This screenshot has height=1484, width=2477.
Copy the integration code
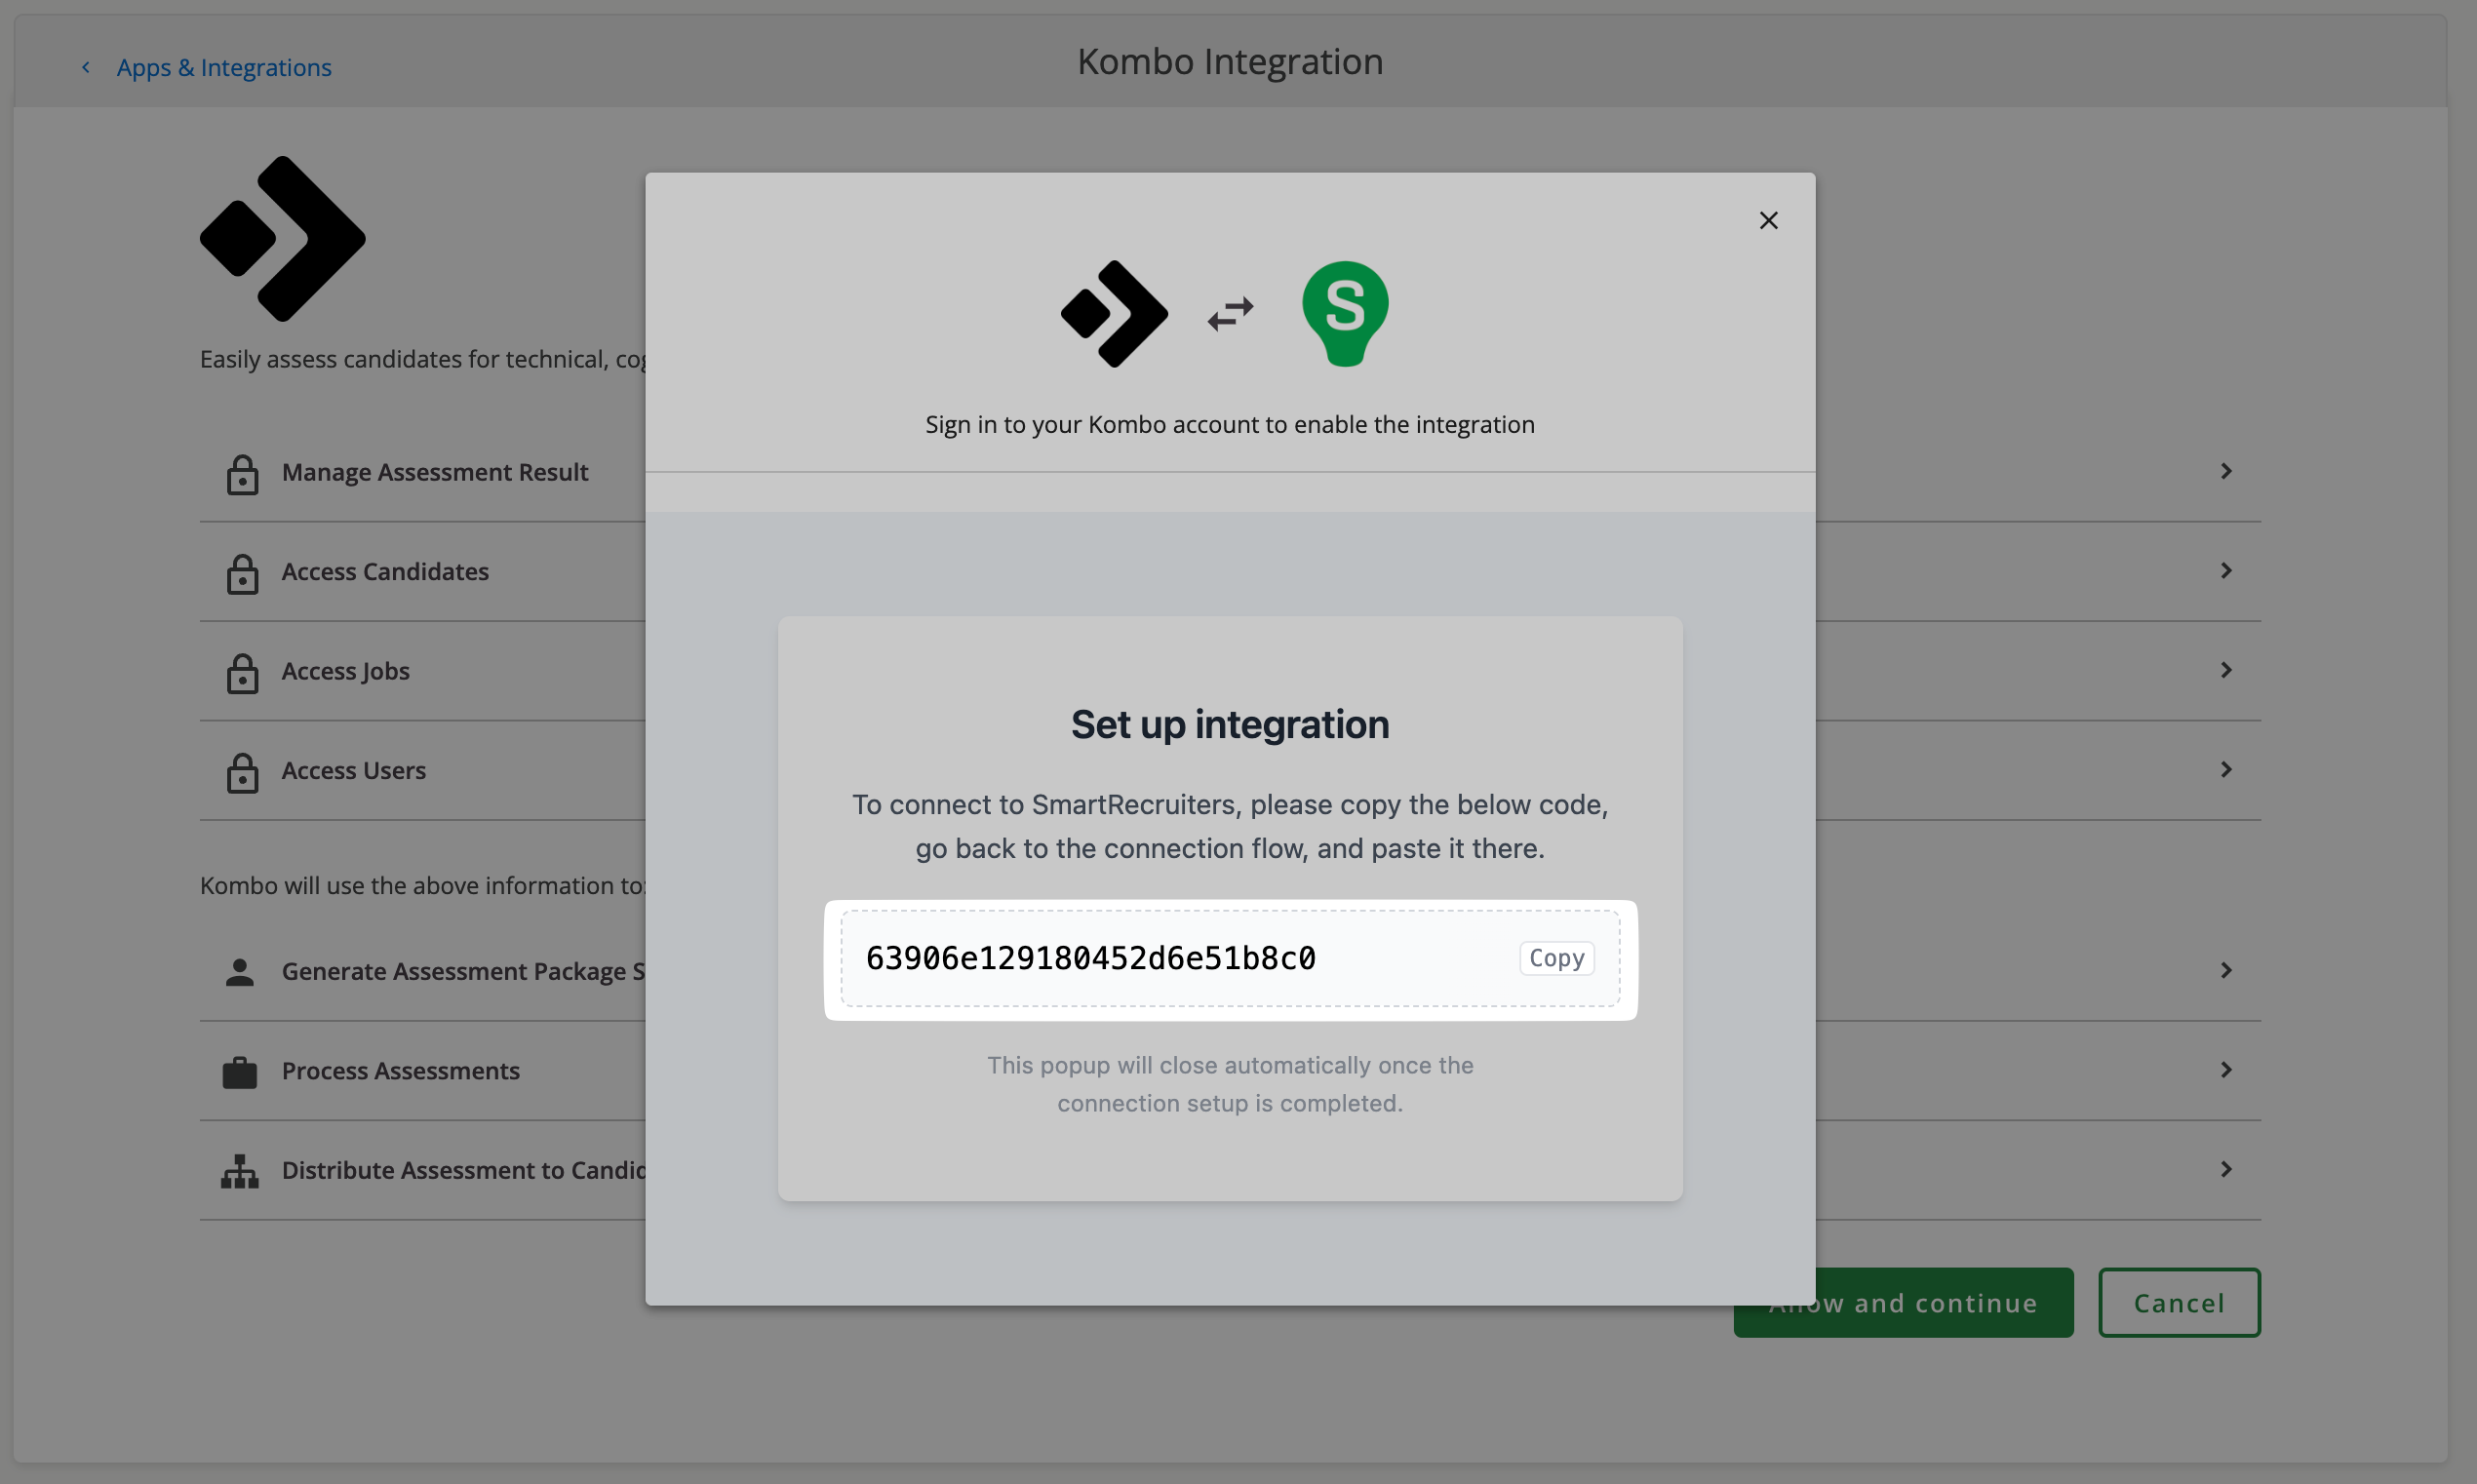click(1556, 958)
